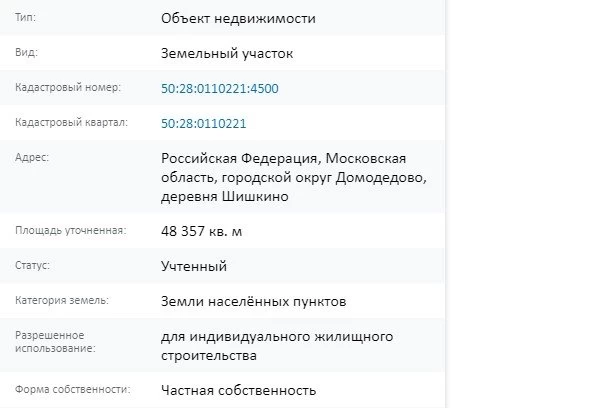Open cadastral number link 50:28:0110221:4500
Screen dimensions: 605x408
219,89
